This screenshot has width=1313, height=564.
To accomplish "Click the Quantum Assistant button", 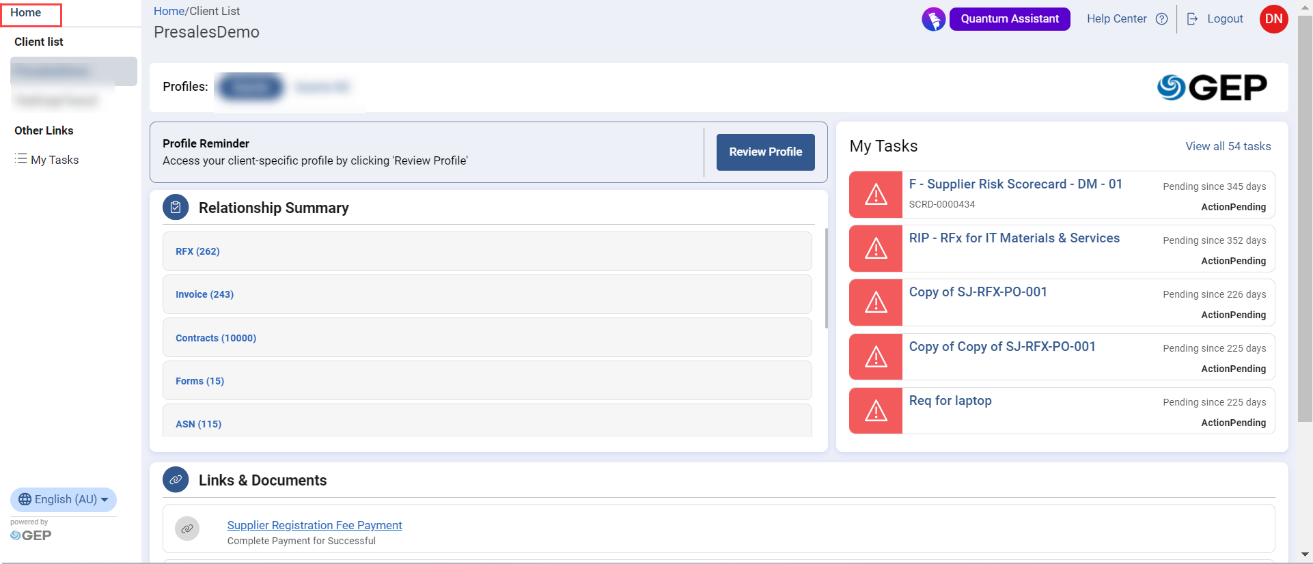I will click(1009, 19).
